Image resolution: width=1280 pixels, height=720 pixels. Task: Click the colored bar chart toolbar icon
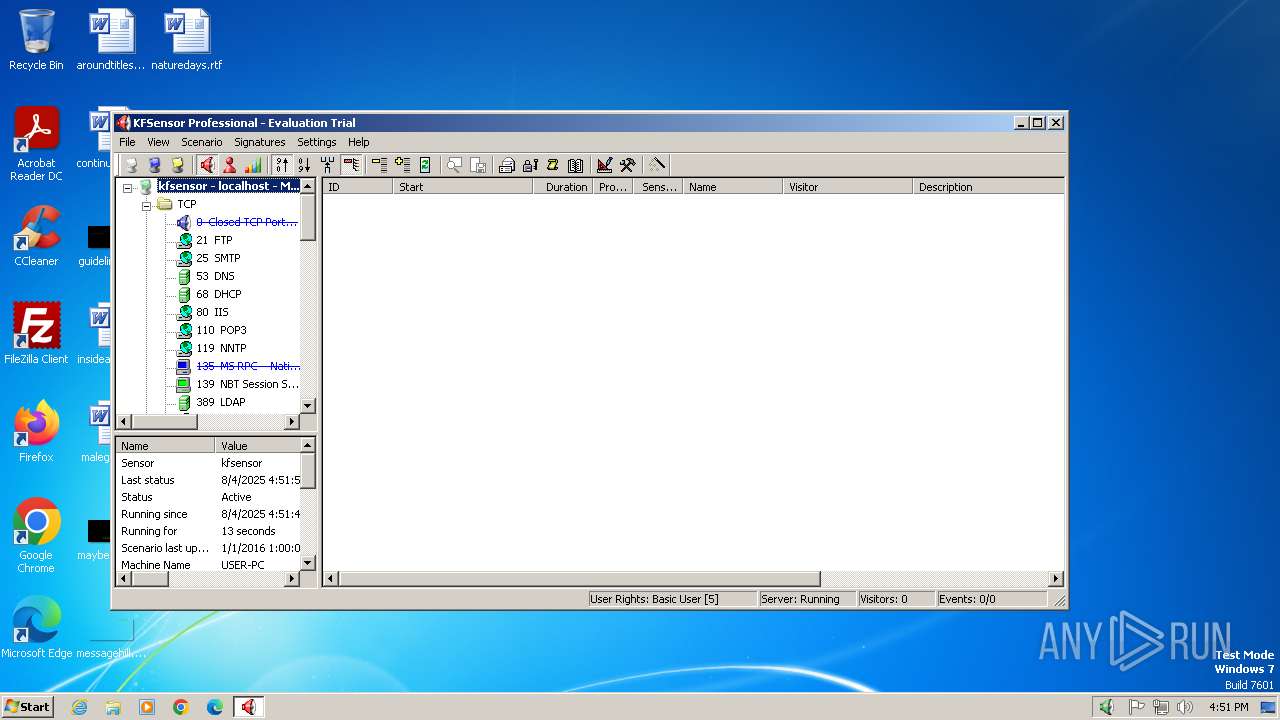point(253,165)
